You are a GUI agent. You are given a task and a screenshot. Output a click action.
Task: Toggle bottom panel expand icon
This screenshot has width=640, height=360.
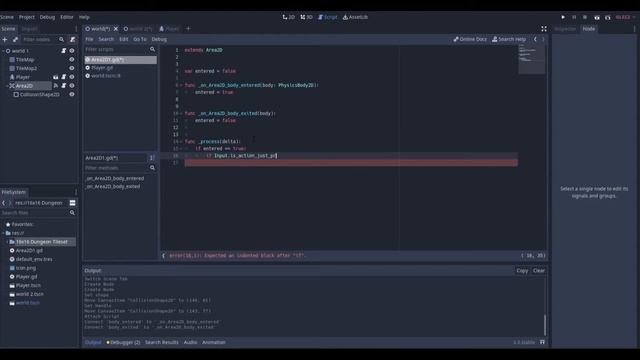(x=542, y=342)
